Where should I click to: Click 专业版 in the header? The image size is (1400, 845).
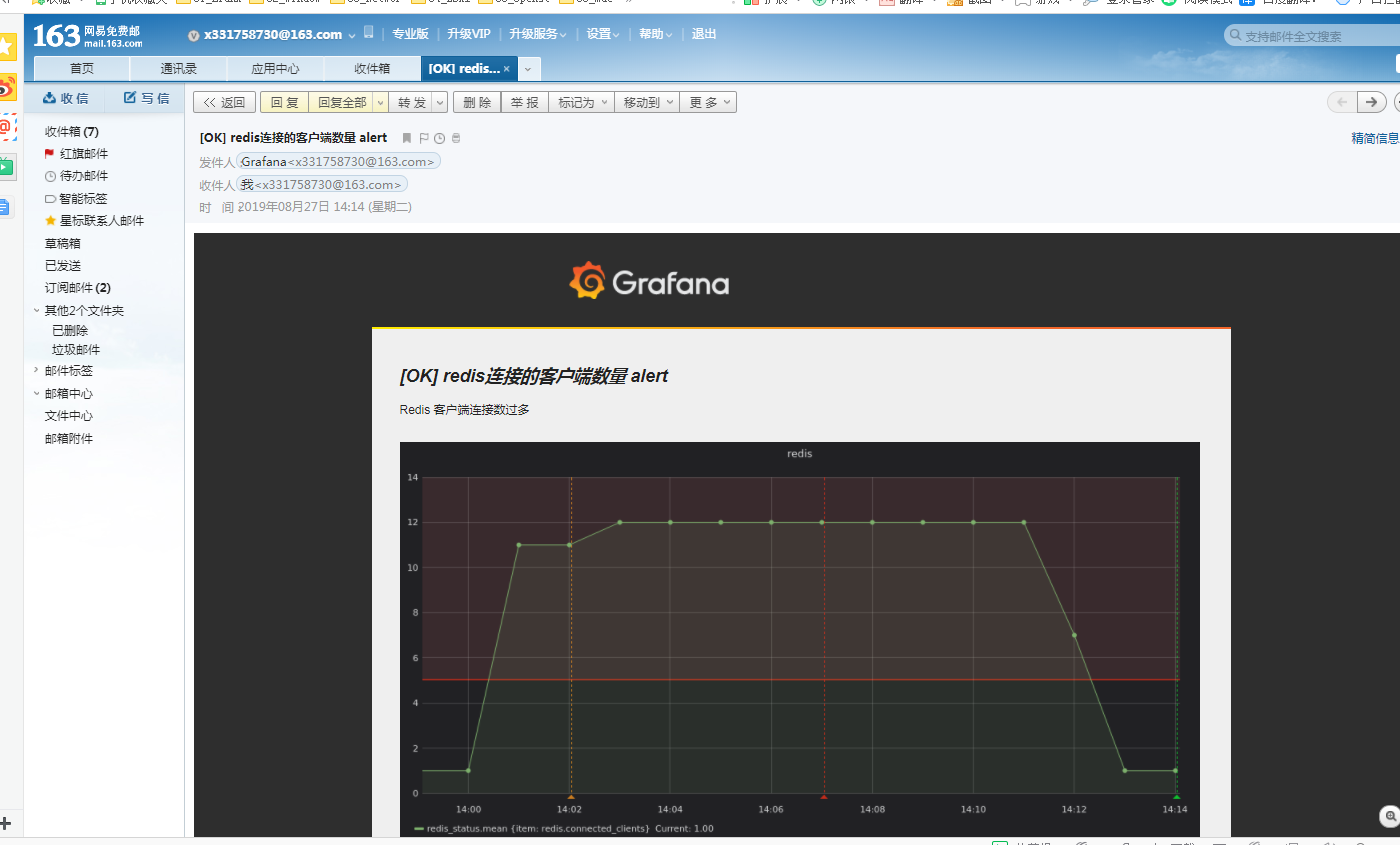coord(410,34)
